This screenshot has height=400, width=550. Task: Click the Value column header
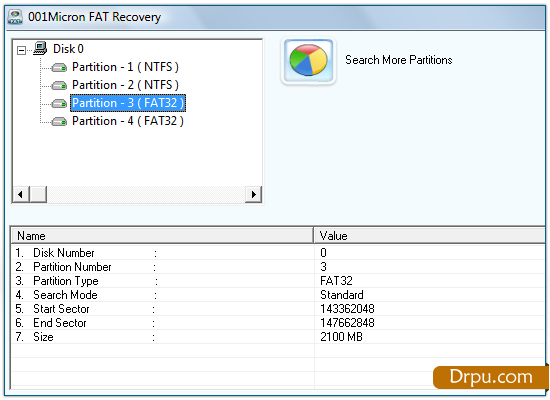(x=429, y=235)
